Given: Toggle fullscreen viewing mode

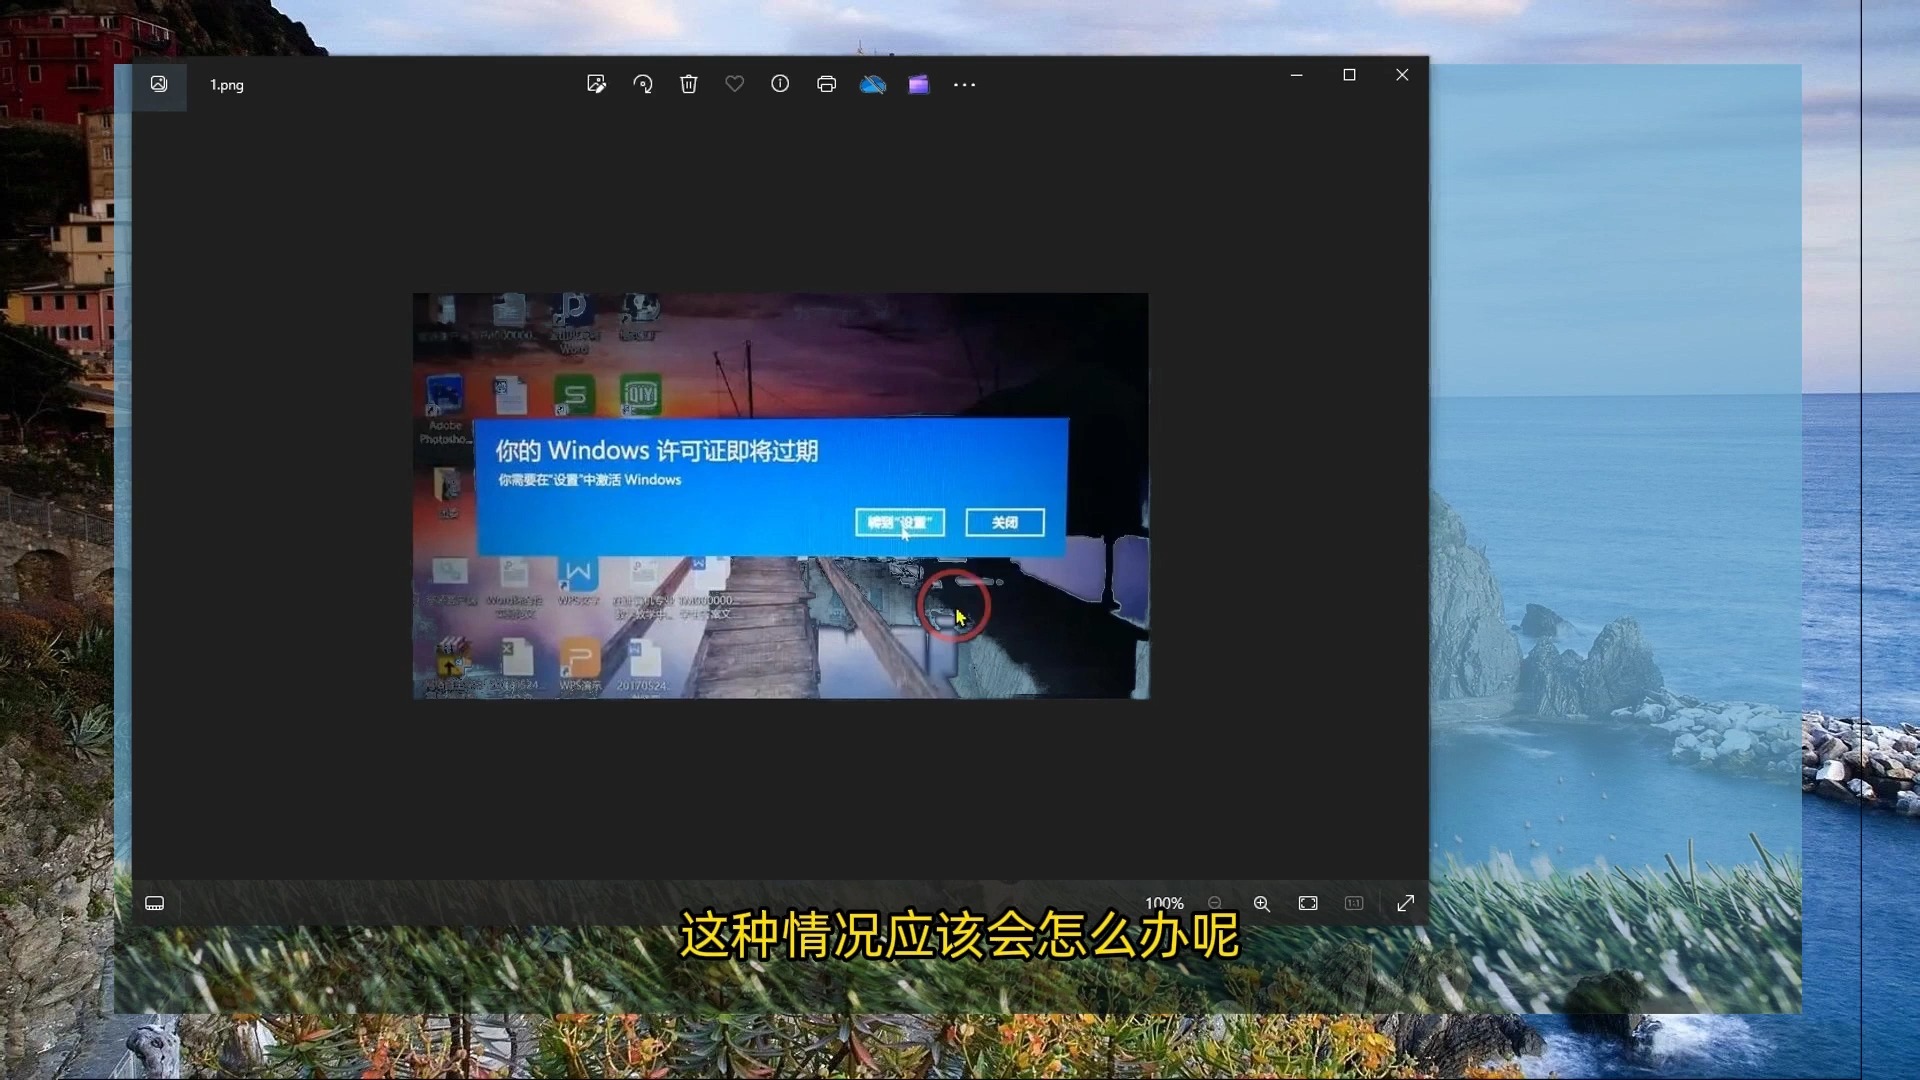Looking at the screenshot, I should [1405, 903].
